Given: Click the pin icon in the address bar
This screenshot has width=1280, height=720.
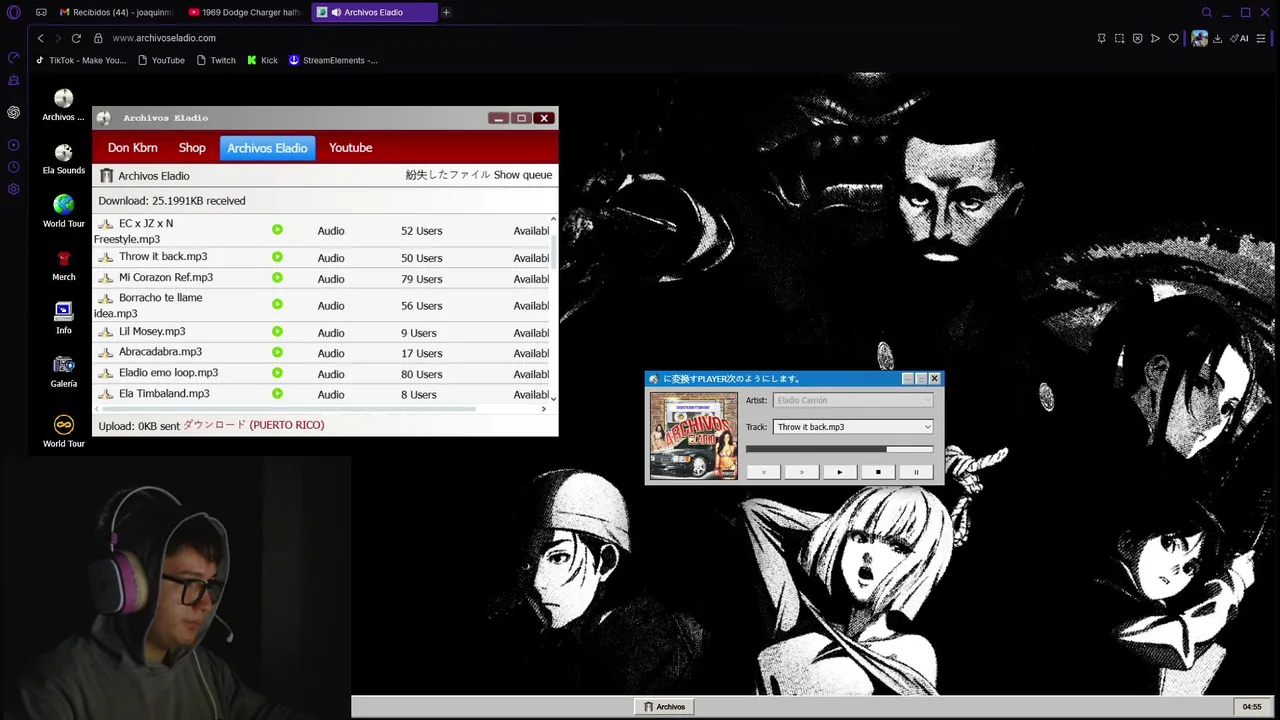Looking at the screenshot, I should 1101,38.
